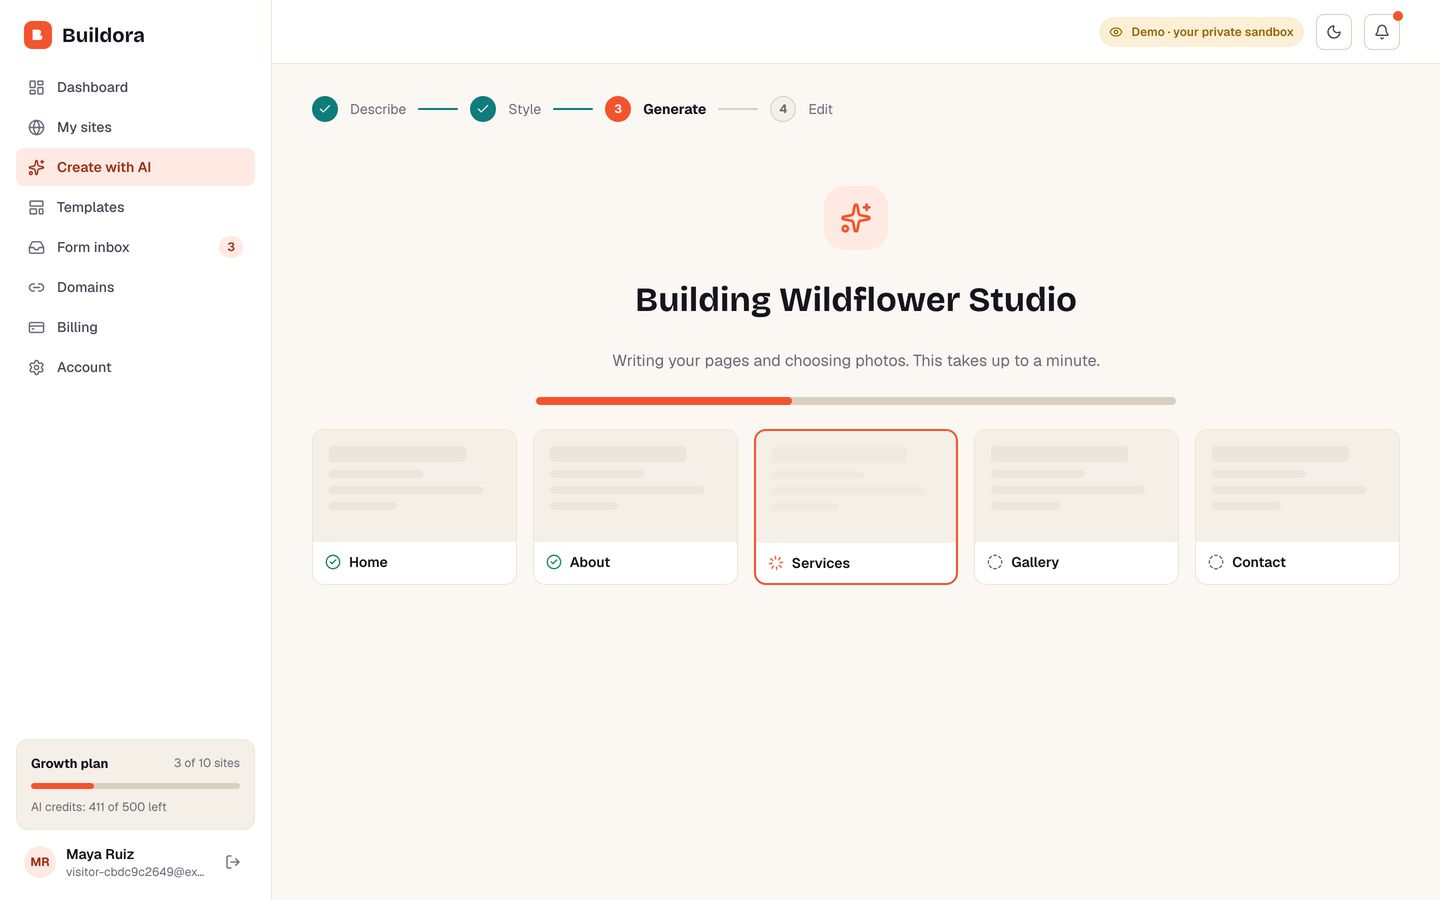
Task: Click the "3 of 10 sites" text
Action: coord(207,763)
